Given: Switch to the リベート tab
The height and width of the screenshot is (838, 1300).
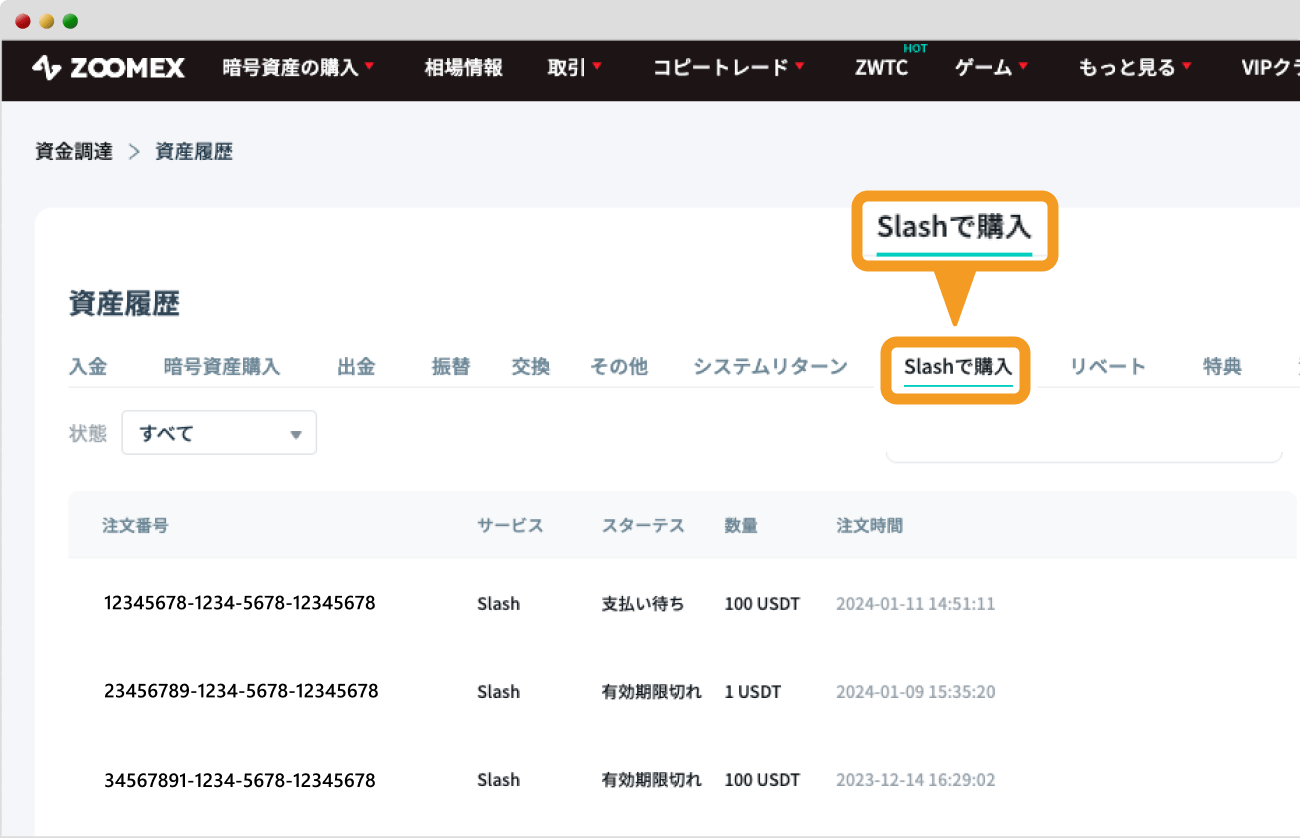Looking at the screenshot, I should [1108, 367].
